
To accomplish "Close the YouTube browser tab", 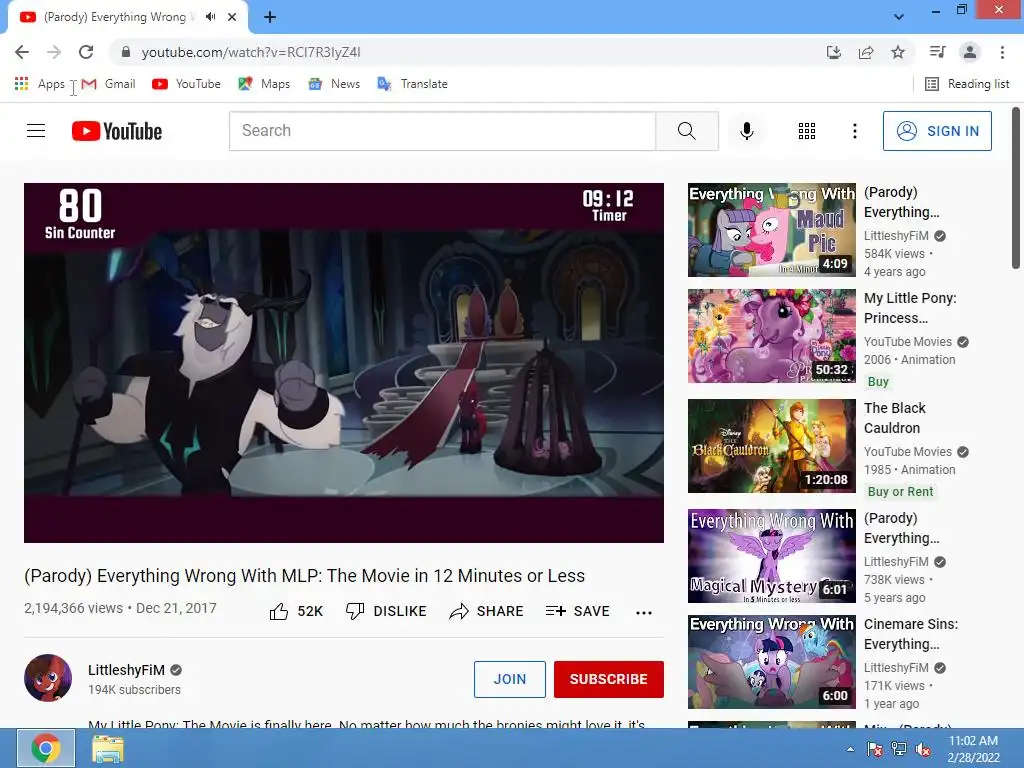I will 232,17.
